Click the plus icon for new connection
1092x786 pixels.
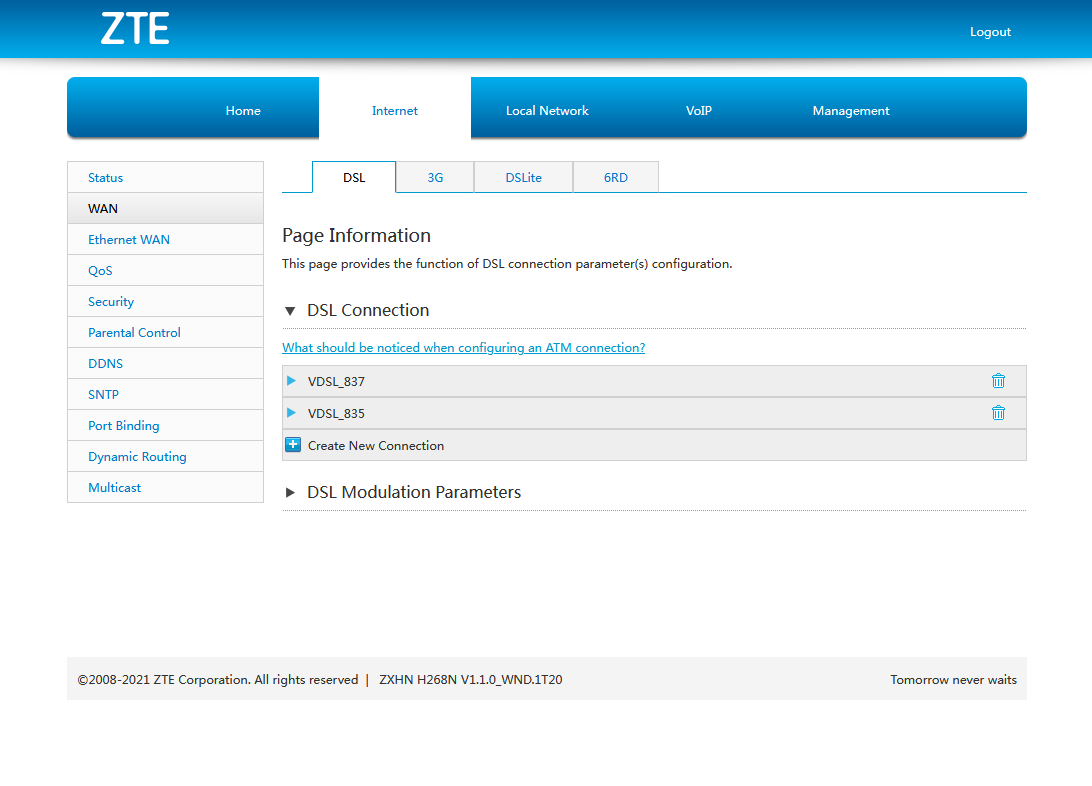[x=293, y=445]
